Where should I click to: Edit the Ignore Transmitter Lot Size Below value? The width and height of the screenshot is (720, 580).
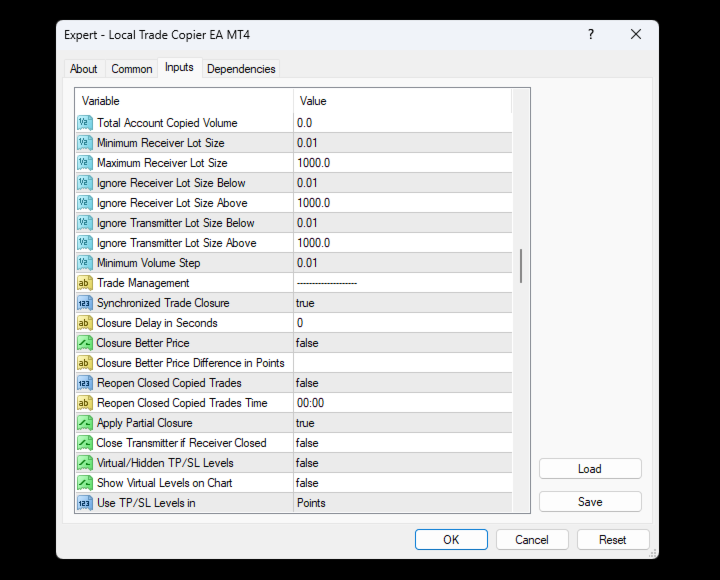pos(403,223)
